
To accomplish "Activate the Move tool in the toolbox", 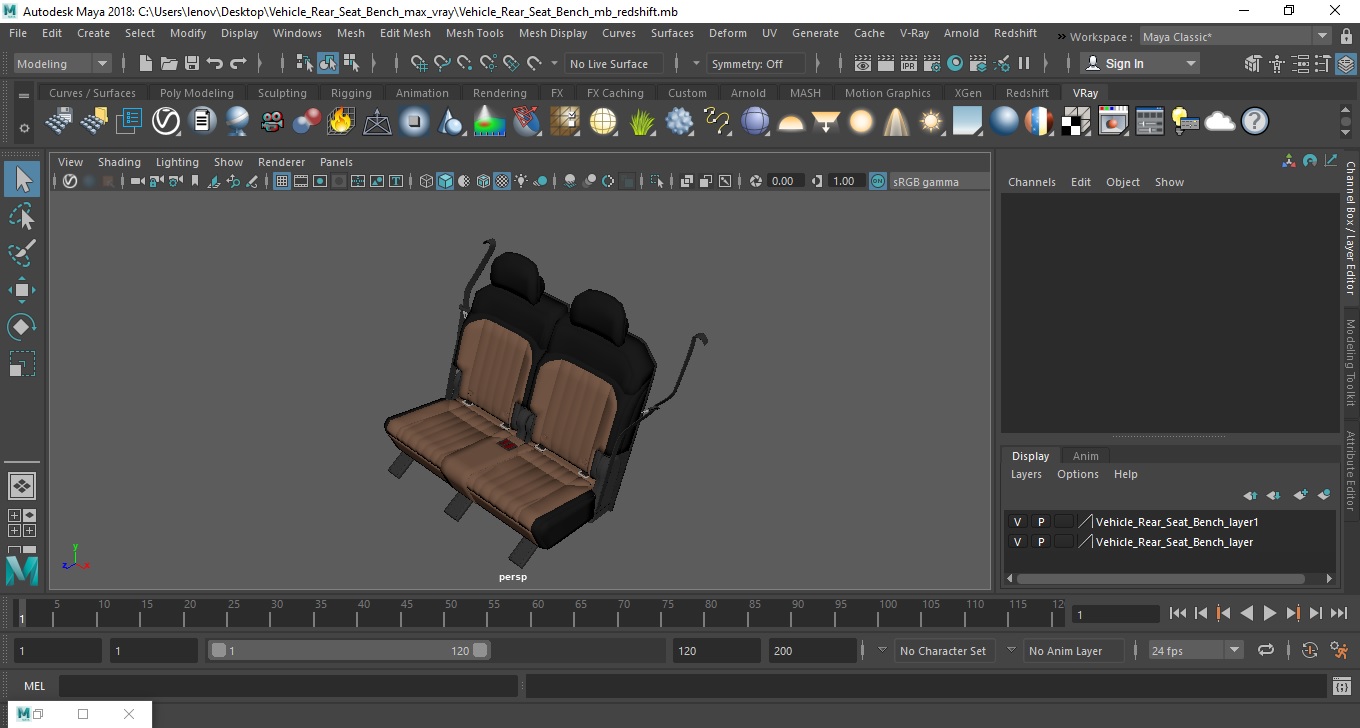I will pyautogui.click(x=22, y=290).
